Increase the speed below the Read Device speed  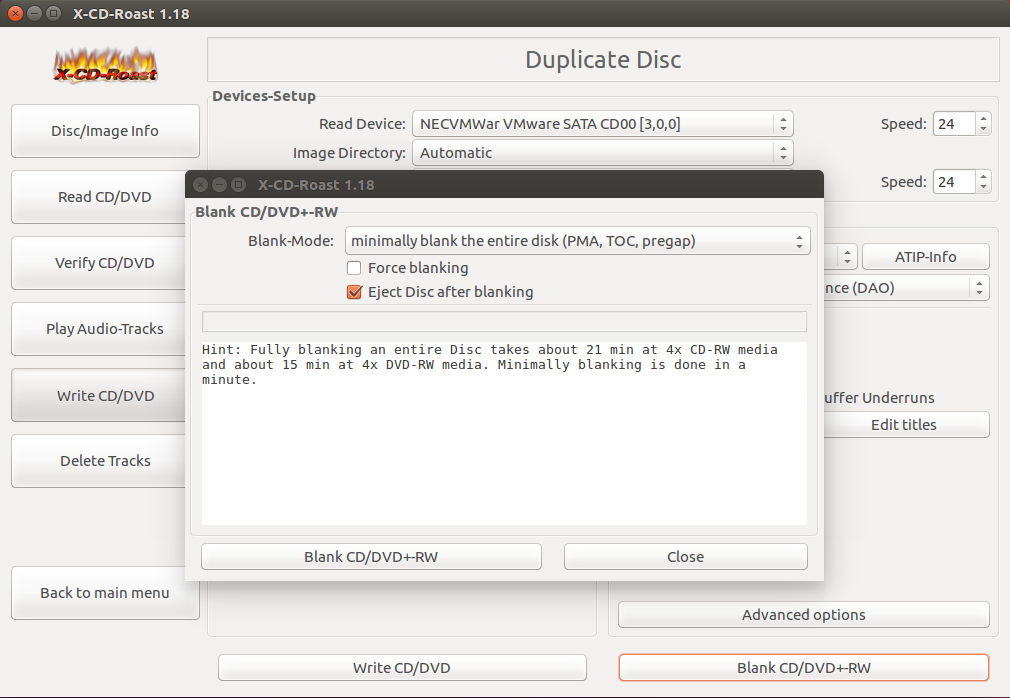click(x=984, y=176)
